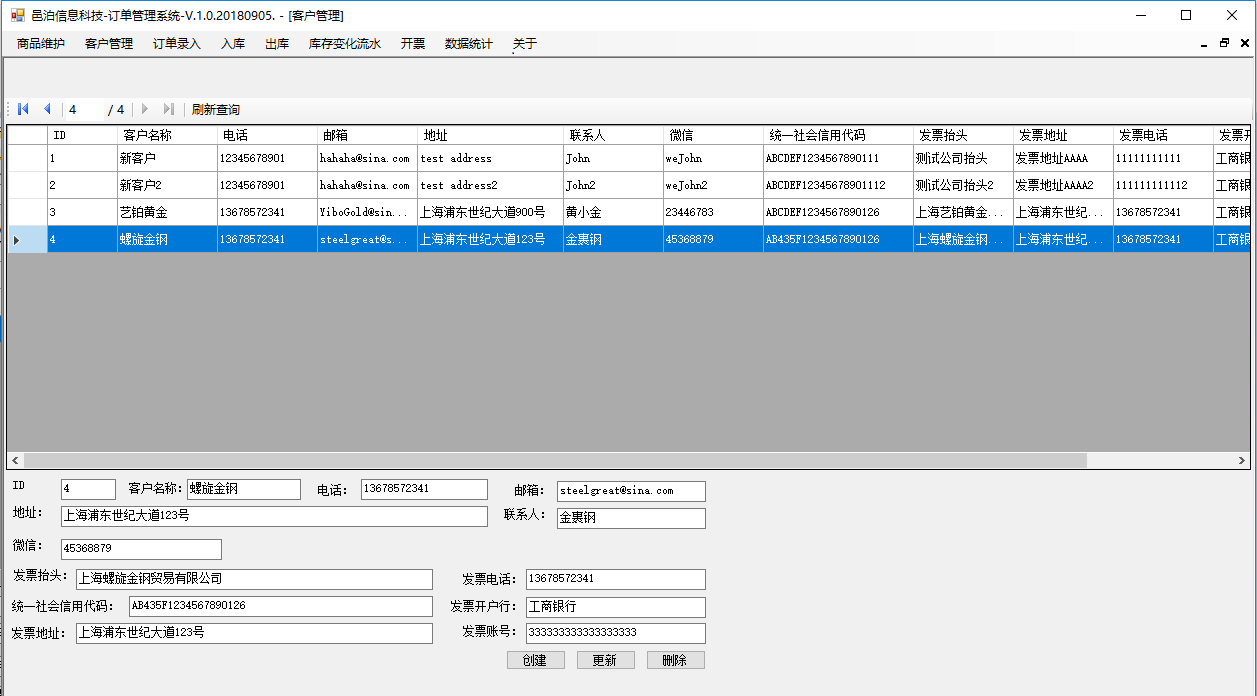Click the 删除 button
1257x696 pixels.
tap(675, 660)
